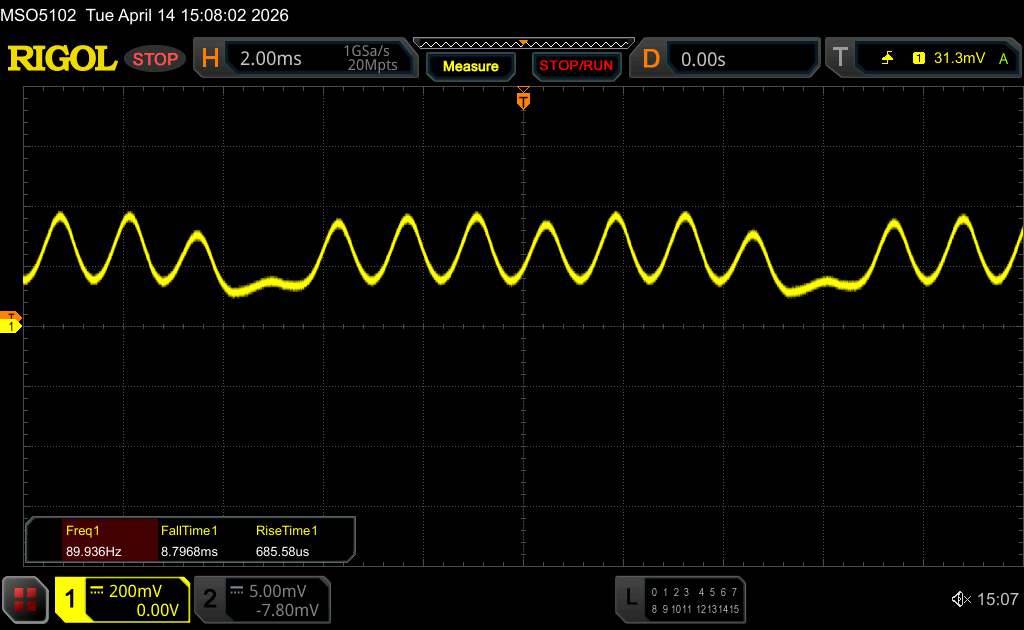The height and width of the screenshot is (630, 1024).
Task: Select the Freq1 measurement item
Action: click(x=92, y=540)
